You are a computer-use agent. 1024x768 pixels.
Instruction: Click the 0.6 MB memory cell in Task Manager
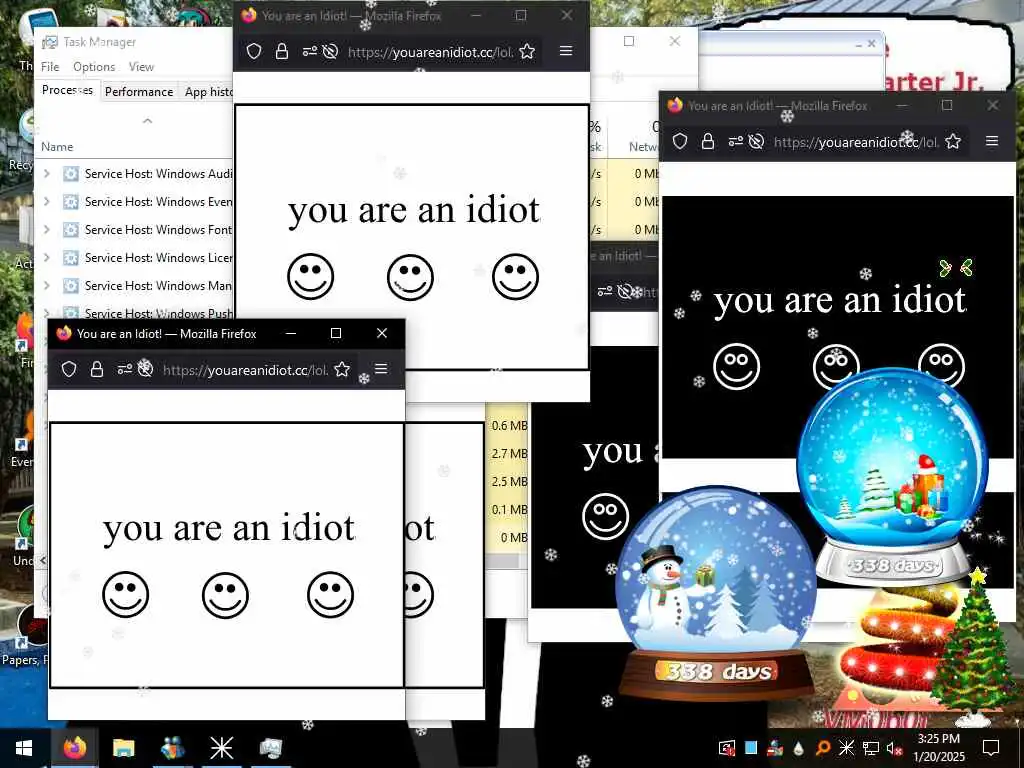pos(509,425)
